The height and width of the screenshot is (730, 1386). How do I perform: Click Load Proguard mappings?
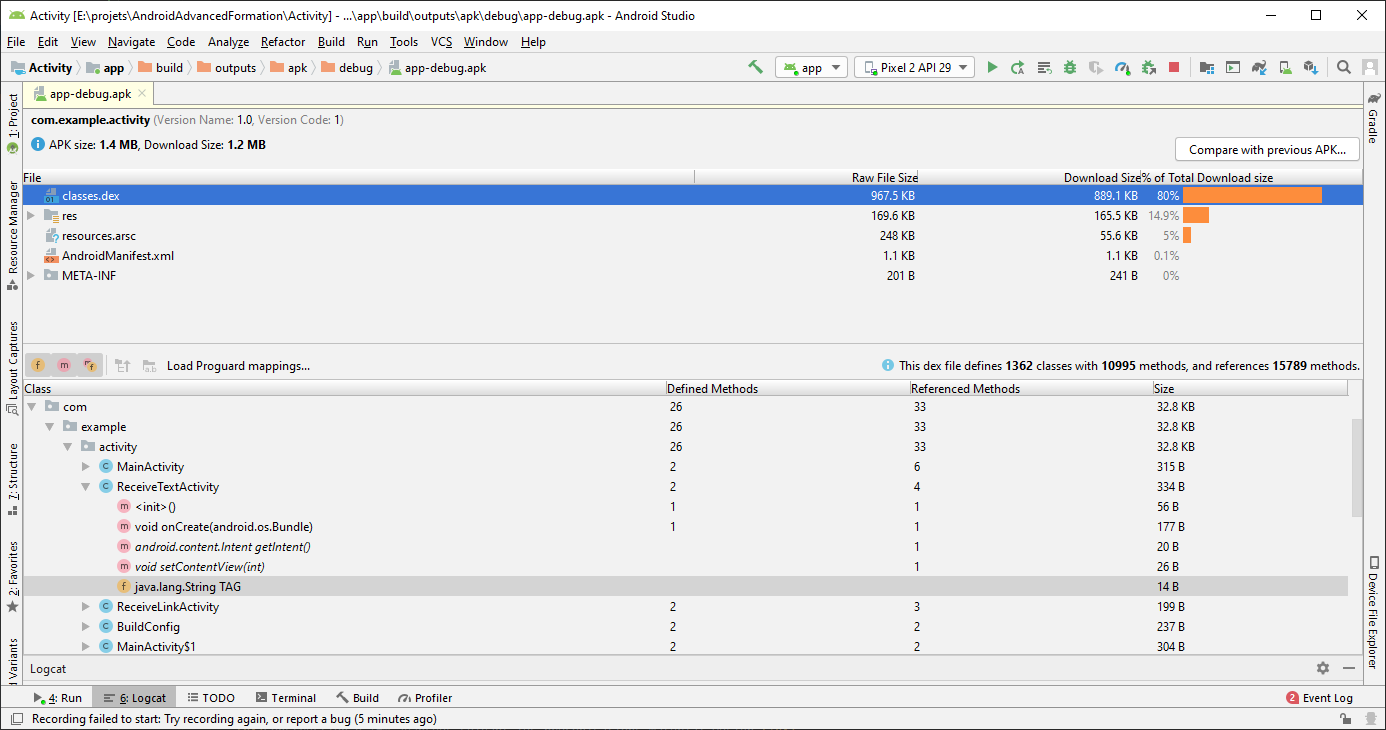click(238, 366)
